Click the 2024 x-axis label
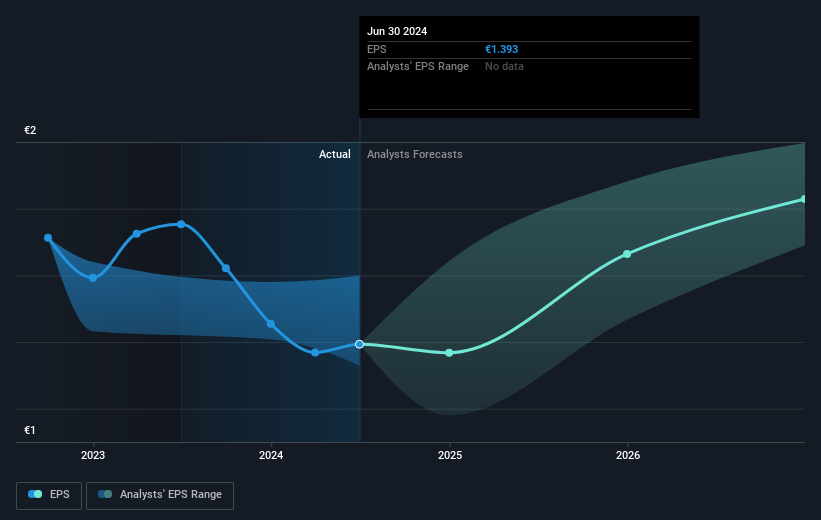The height and width of the screenshot is (520, 821). (271, 455)
